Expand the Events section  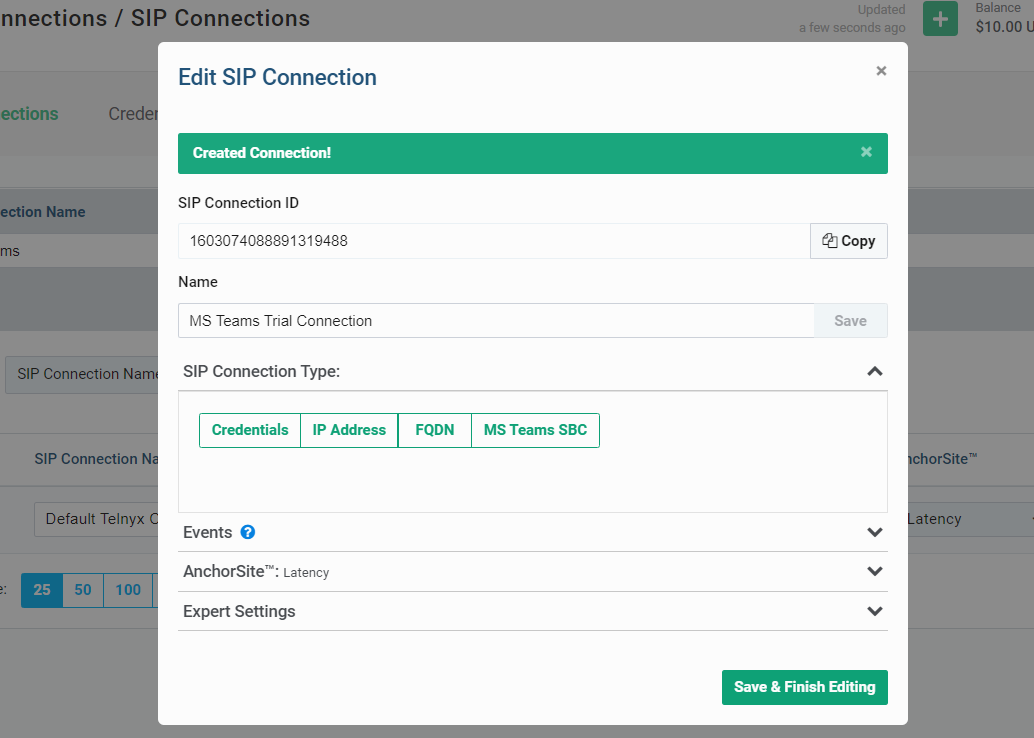click(x=874, y=532)
